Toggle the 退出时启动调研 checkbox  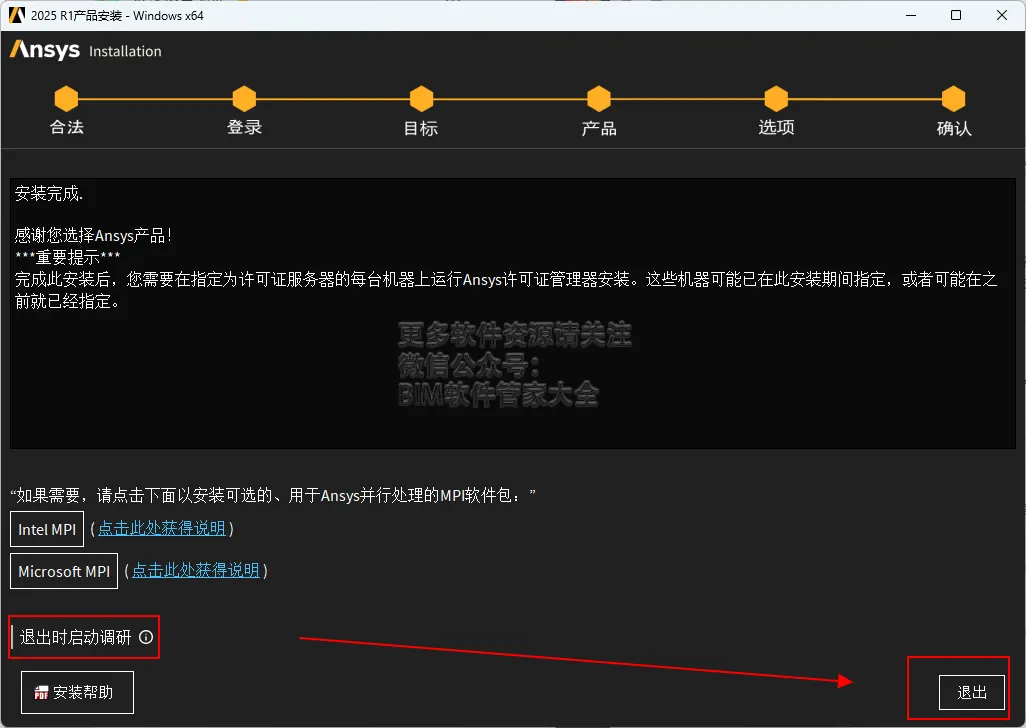pos(12,636)
